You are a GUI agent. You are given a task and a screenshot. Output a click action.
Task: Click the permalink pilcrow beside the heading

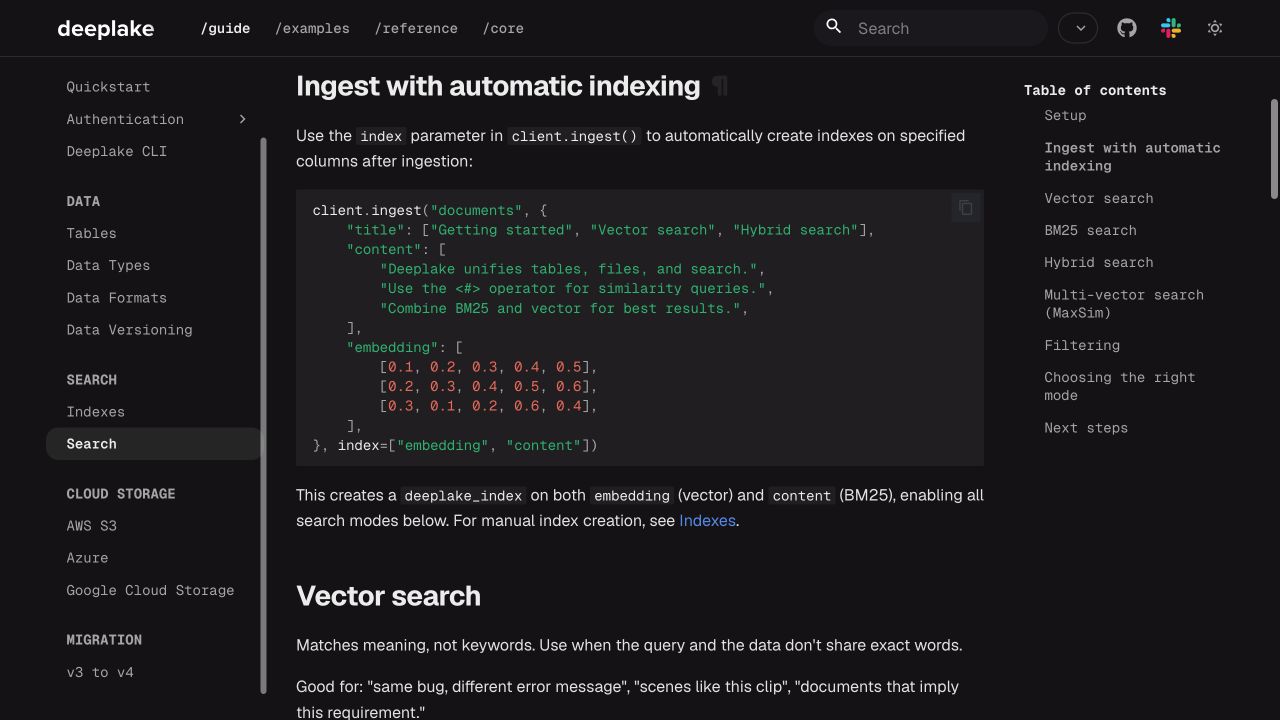[720, 86]
